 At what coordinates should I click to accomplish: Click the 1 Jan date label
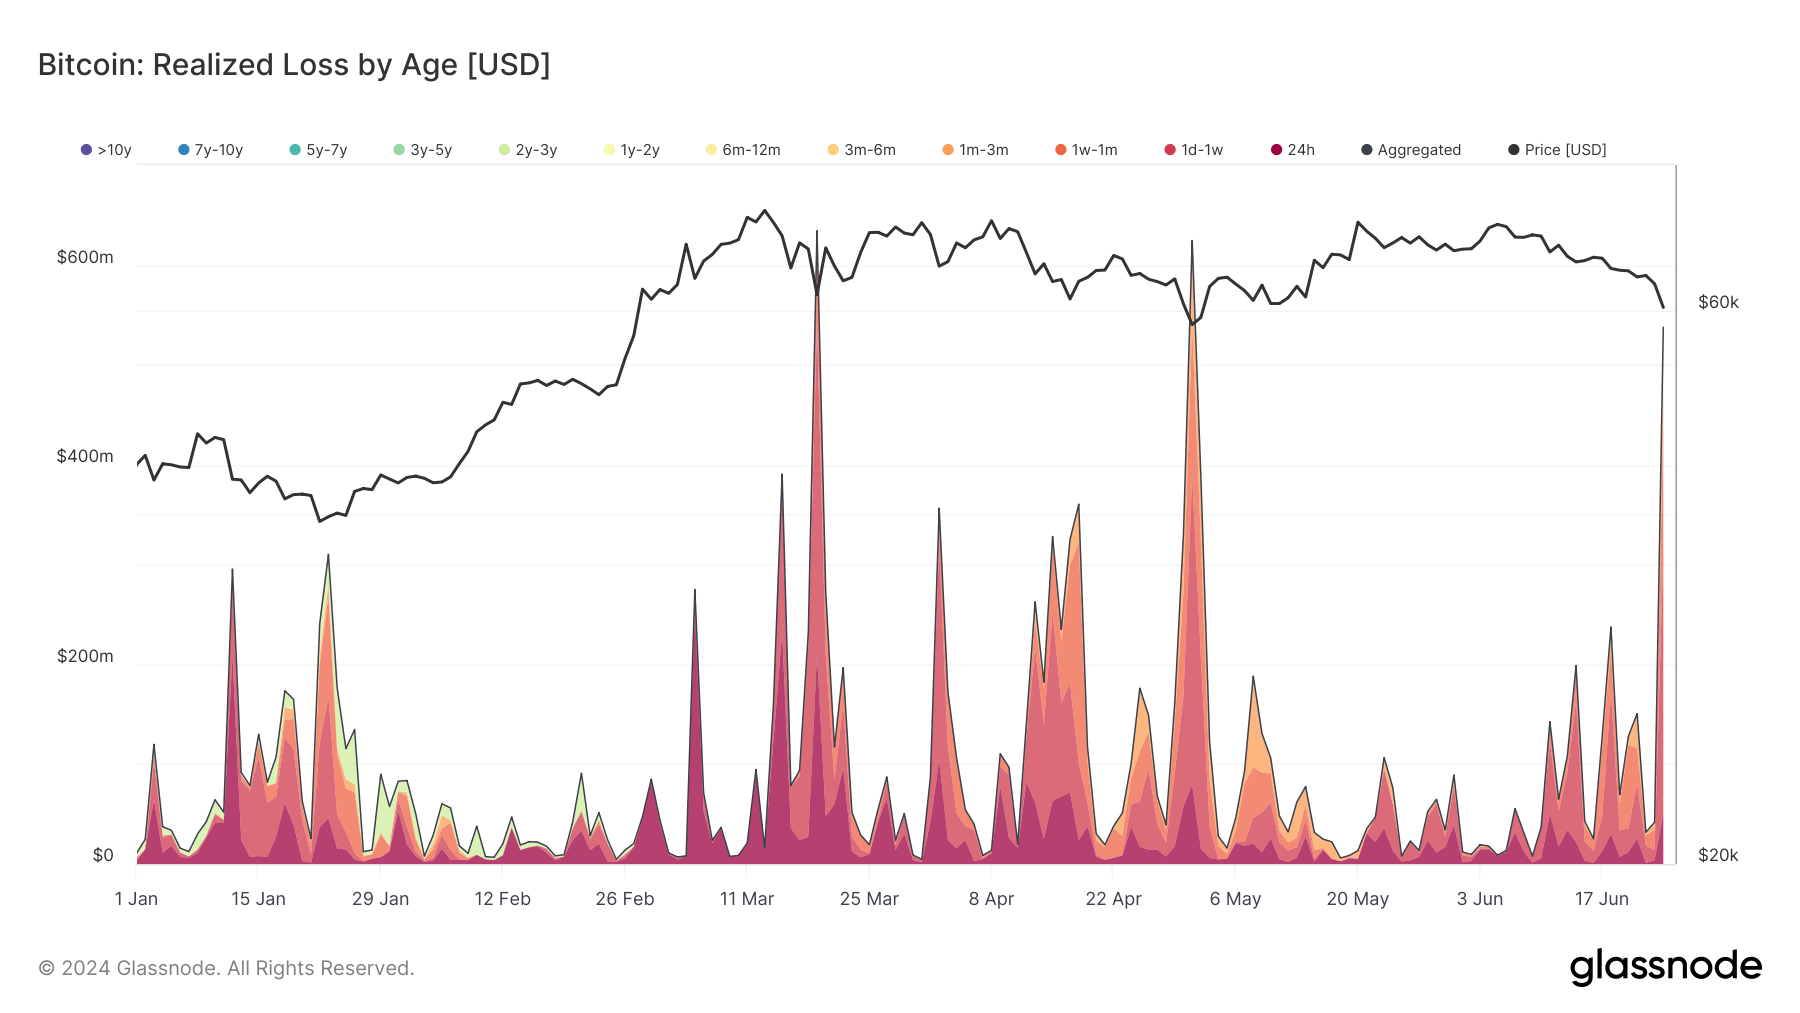[136, 899]
